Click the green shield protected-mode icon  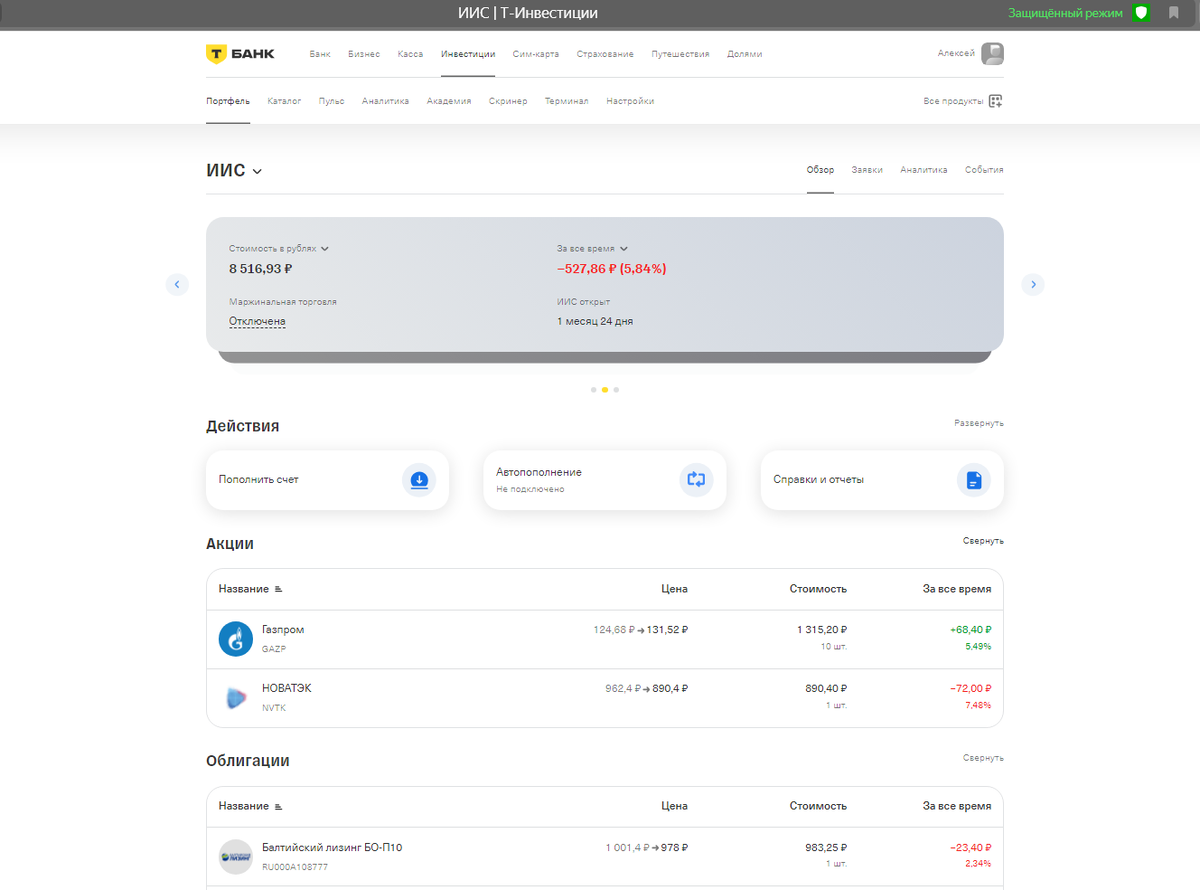tap(1141, 13)
